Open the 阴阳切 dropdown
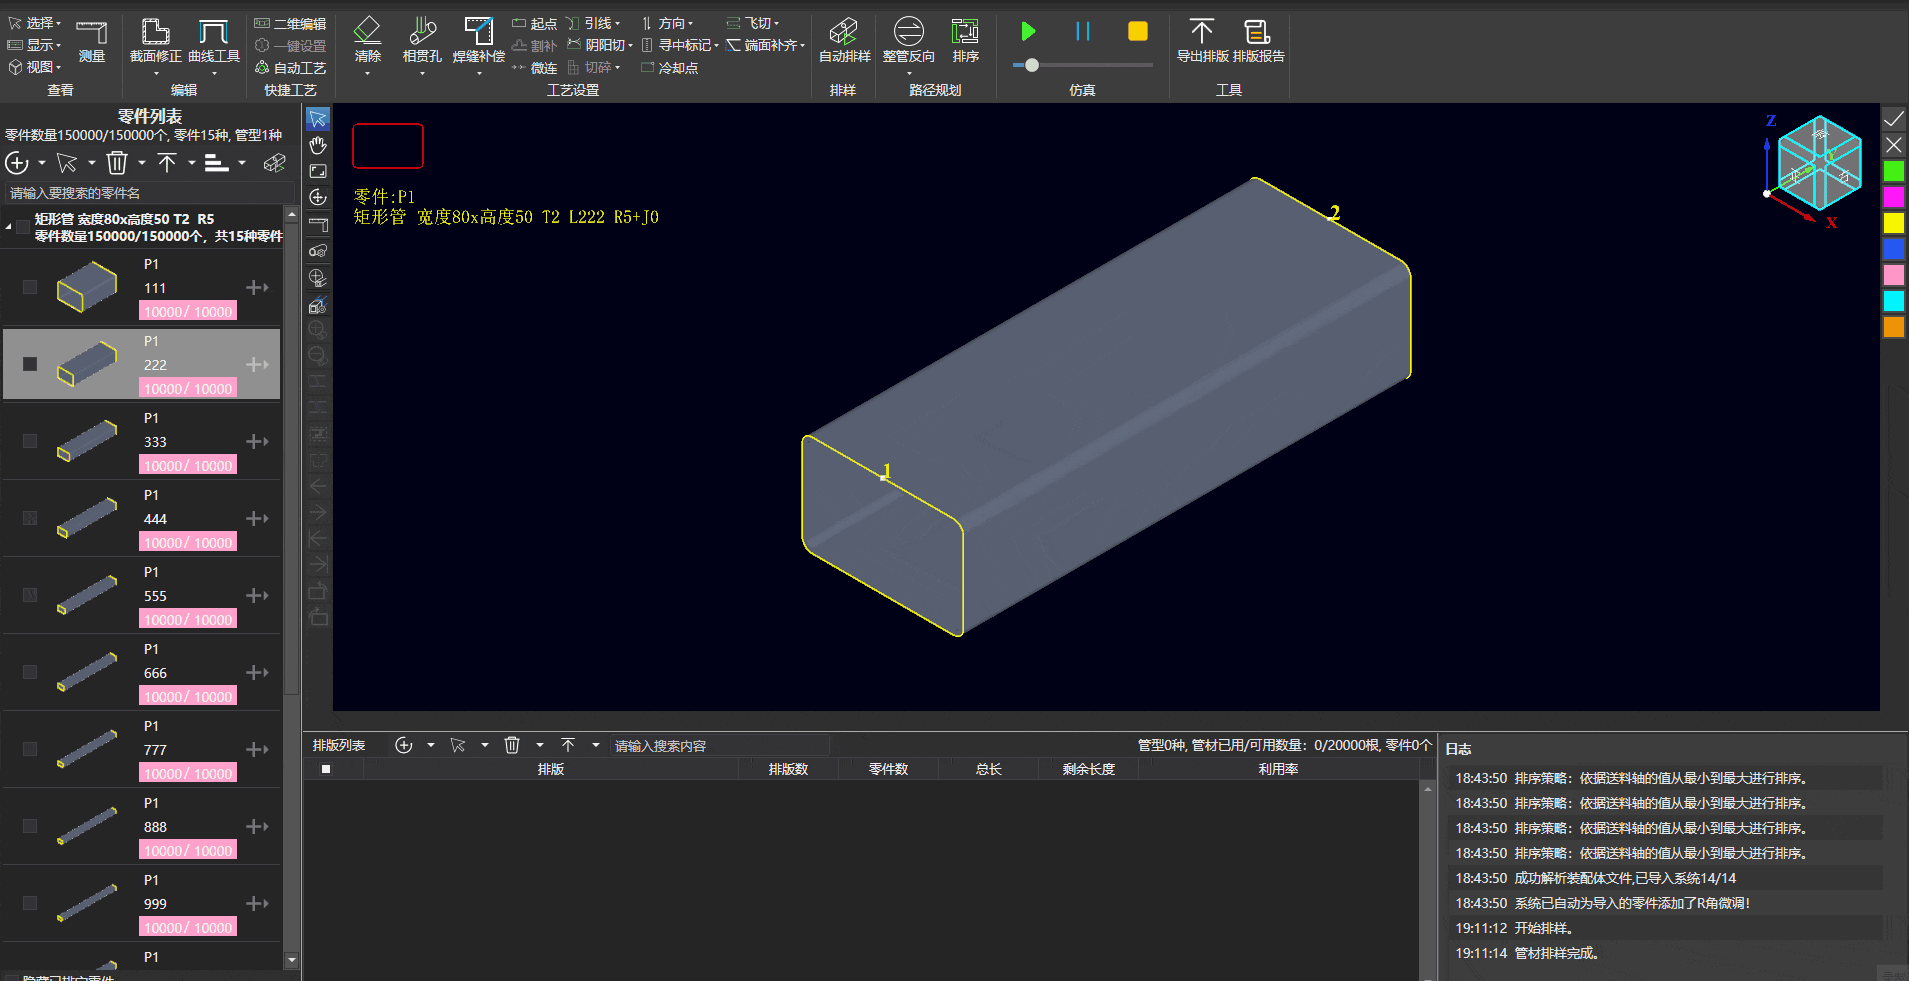The image size is (1909, 981). [600, 45]
